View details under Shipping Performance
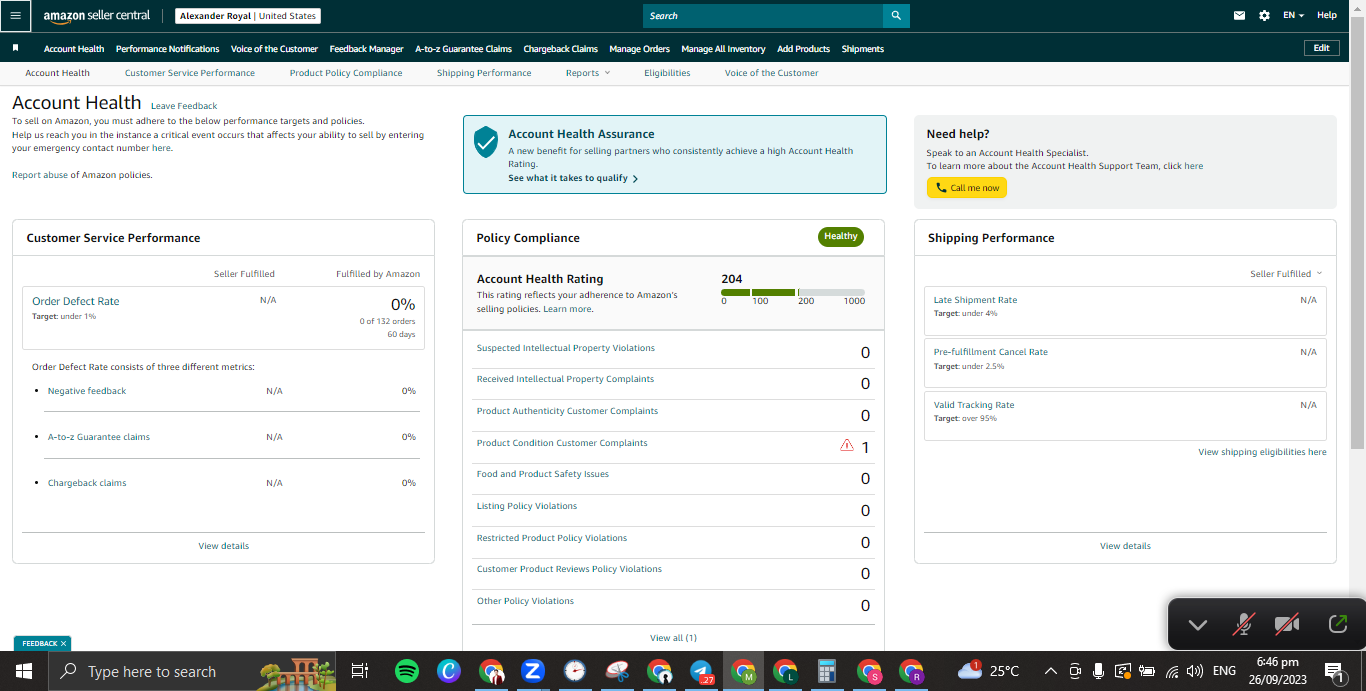This screenshot has height=691, width=1366. point(1125,546)
